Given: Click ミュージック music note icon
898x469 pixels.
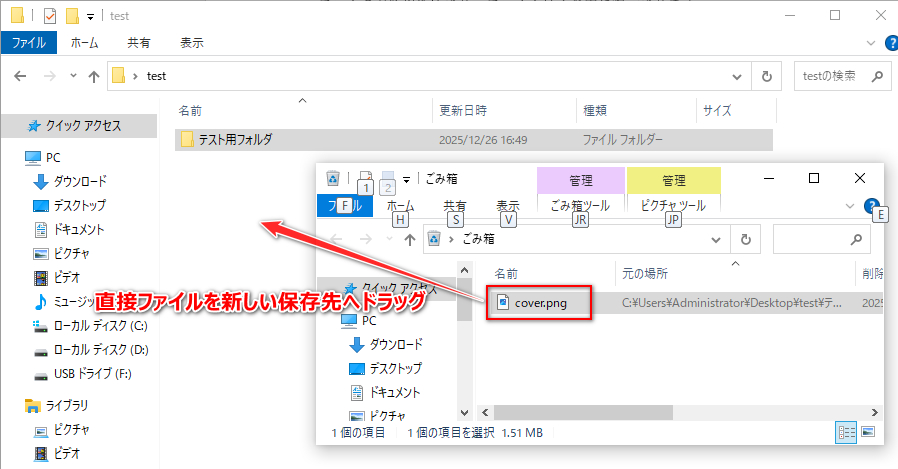Looking at the screenshot, I should tap(40, 302).
